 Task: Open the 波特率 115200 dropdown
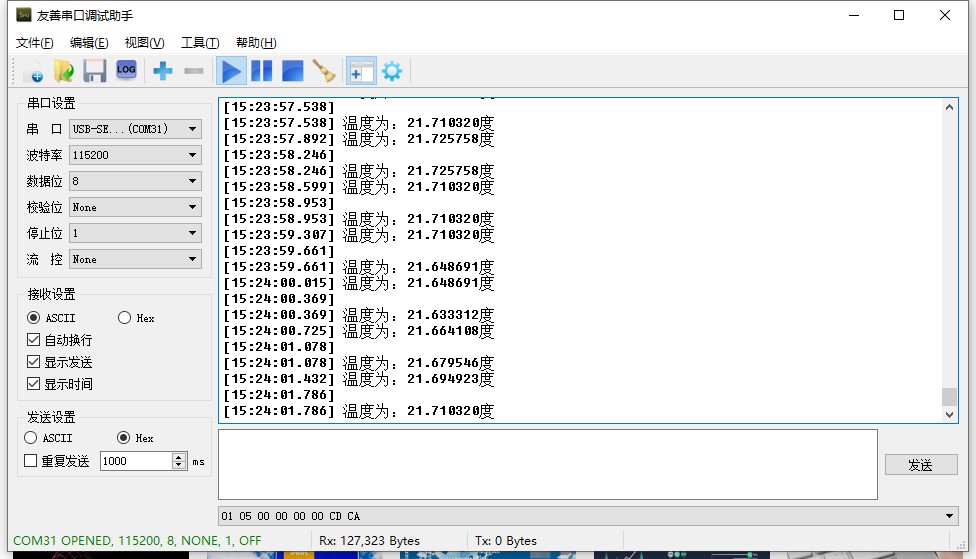135,155
